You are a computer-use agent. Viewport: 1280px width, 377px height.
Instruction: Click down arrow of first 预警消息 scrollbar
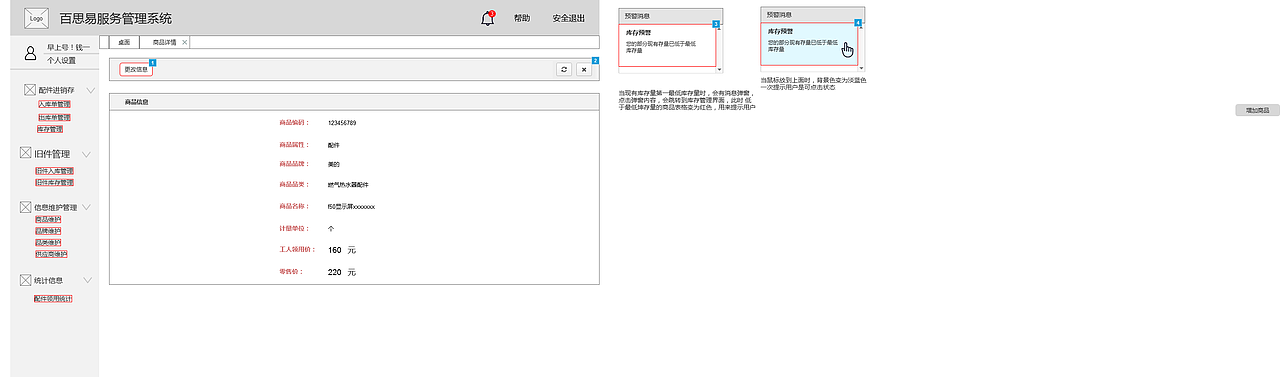[720, 69]
